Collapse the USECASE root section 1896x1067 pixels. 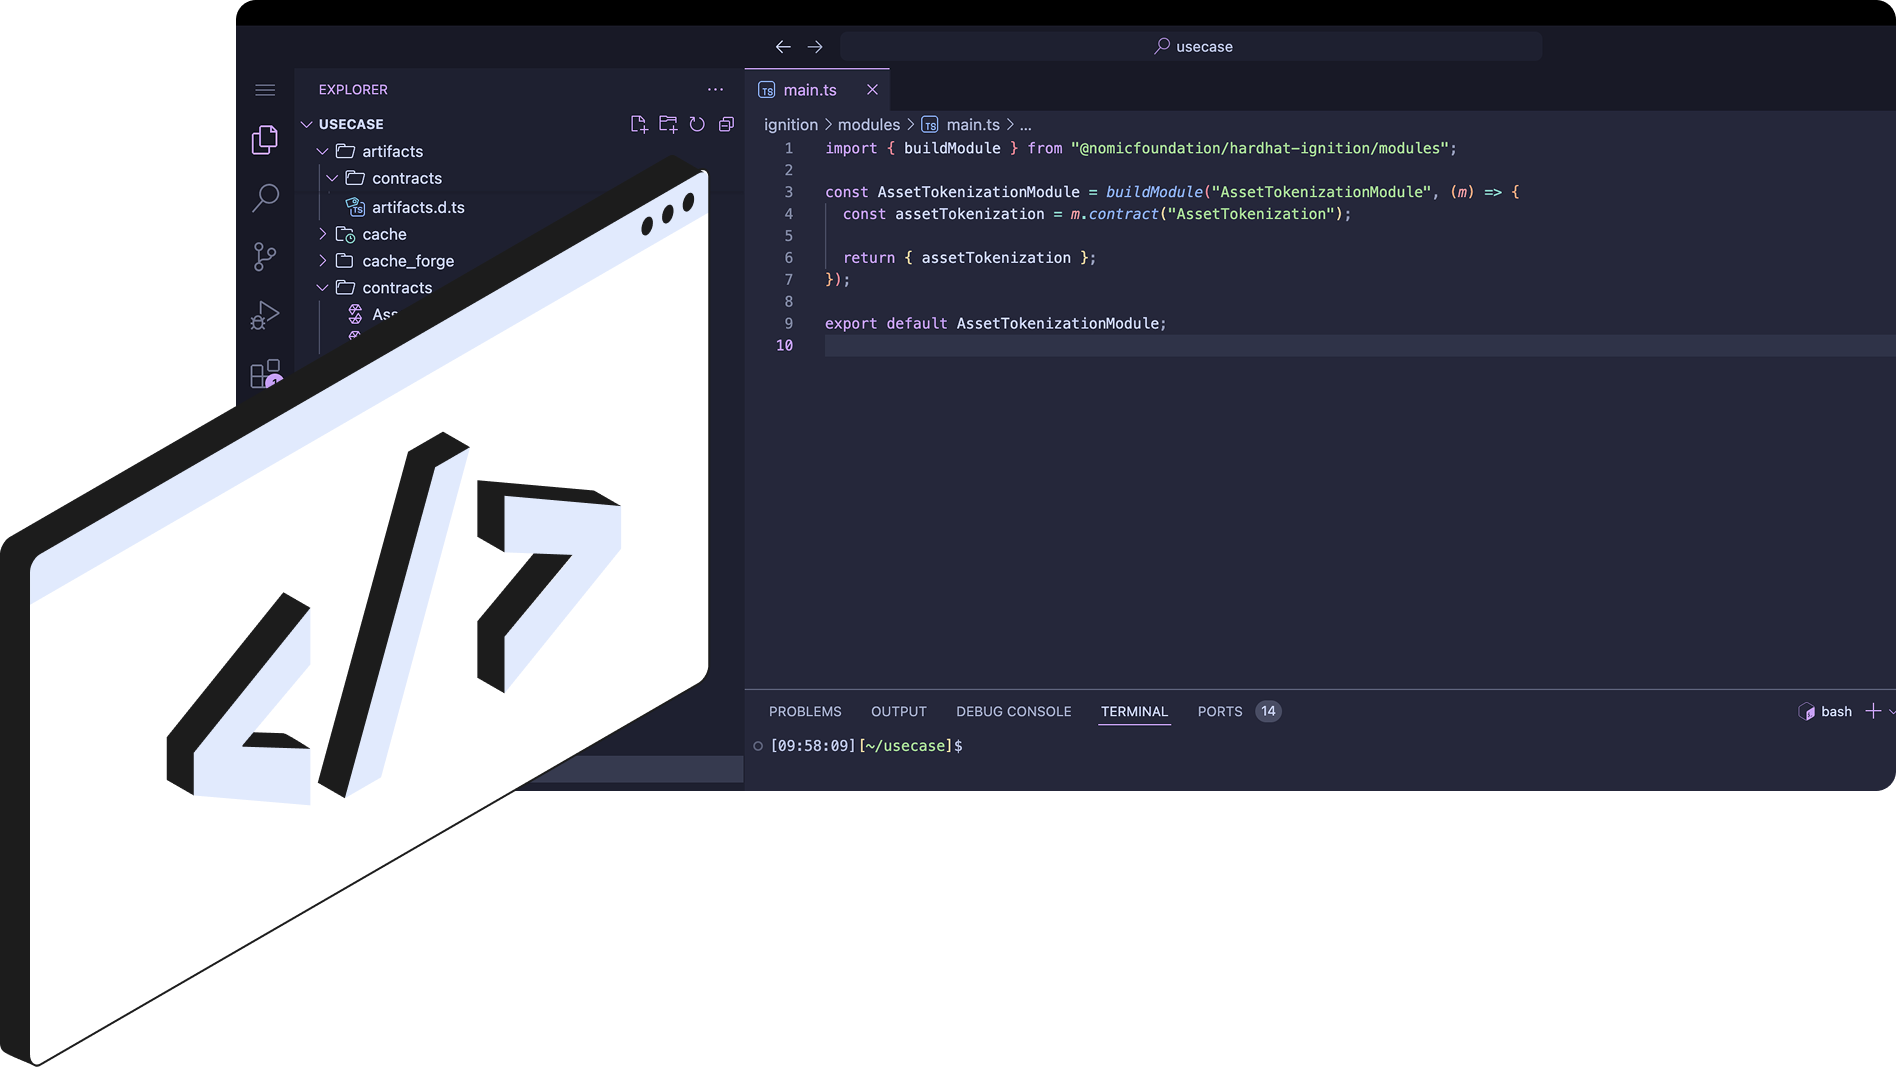[307, 124]
